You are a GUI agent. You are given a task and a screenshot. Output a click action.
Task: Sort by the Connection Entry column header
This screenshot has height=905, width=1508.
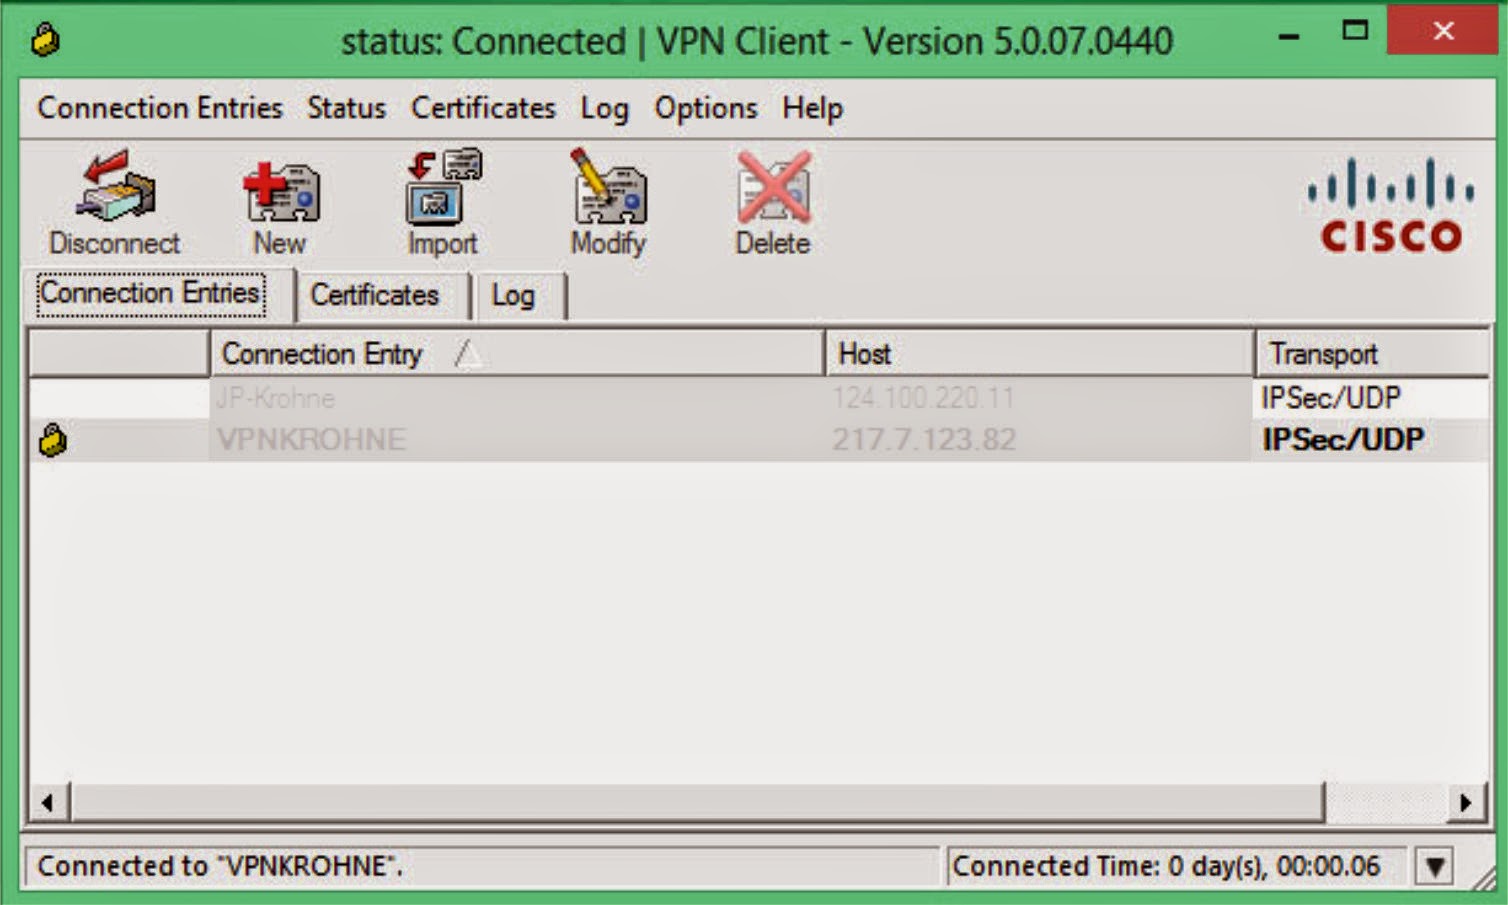(x=517, y=353)
